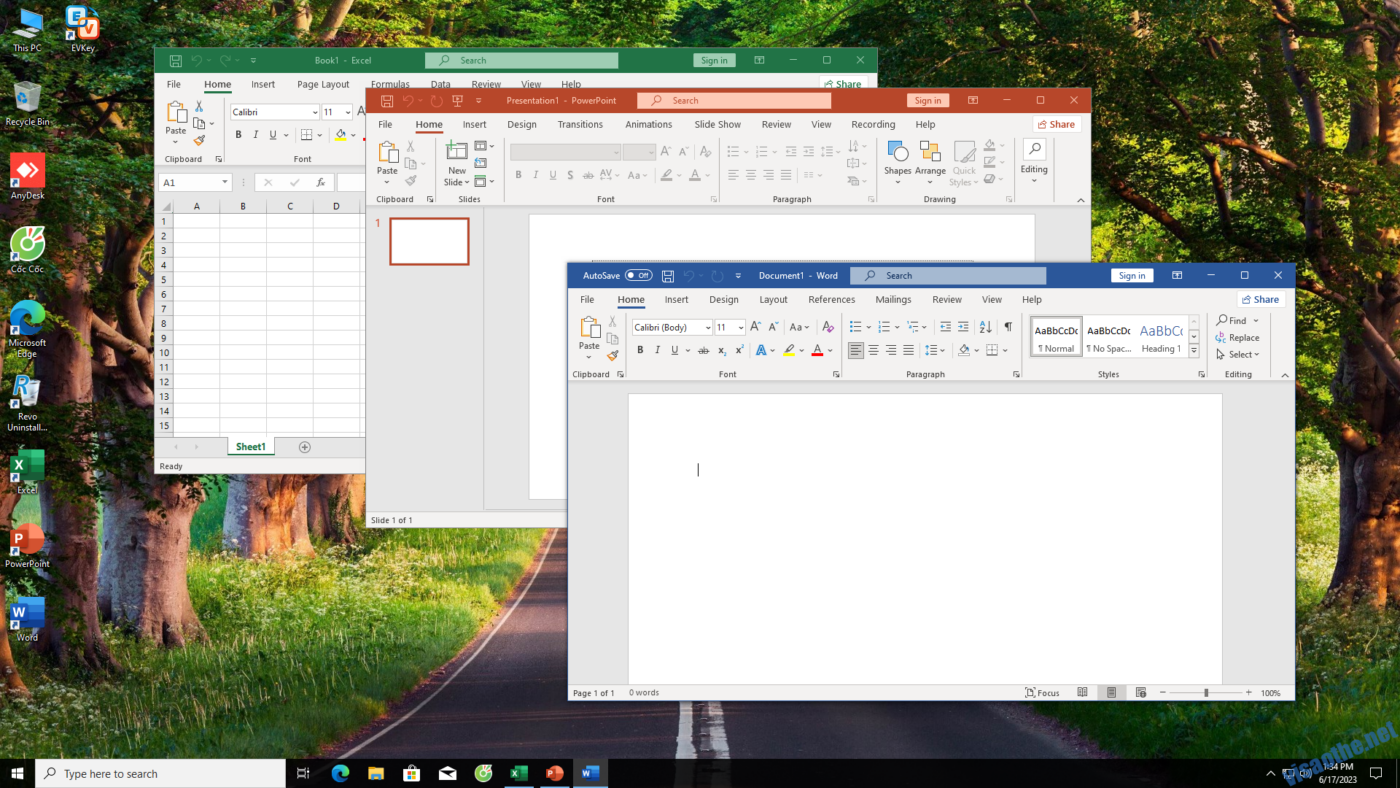Open Focus mode in Word status bar
This screenshot has width=1400, height=788.
click(x=1042, y=693)
